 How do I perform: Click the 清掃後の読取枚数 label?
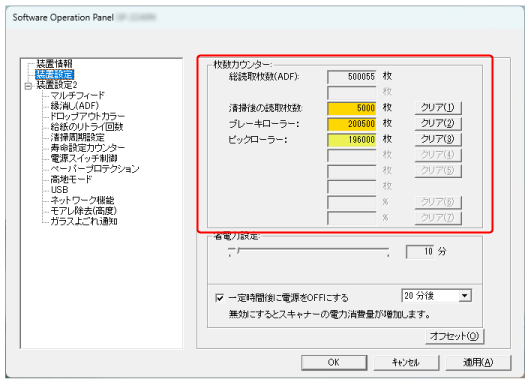(x=265, y=108)
